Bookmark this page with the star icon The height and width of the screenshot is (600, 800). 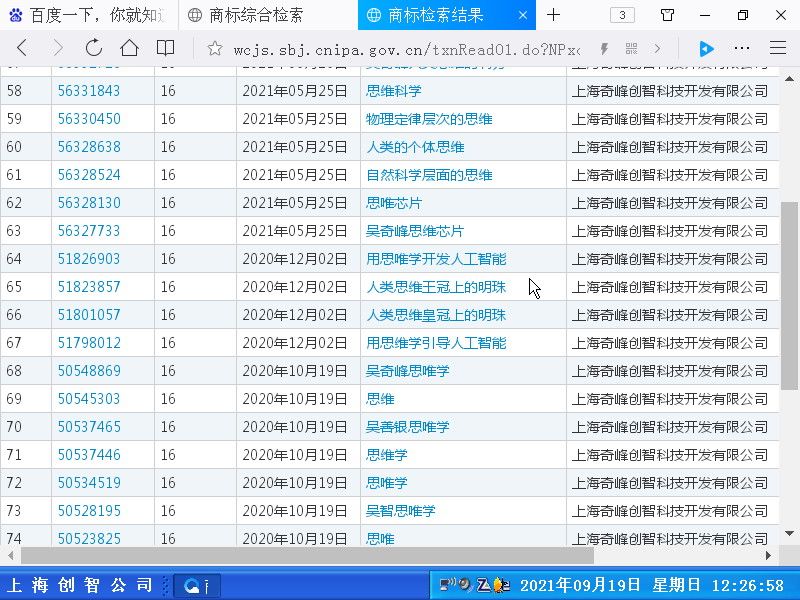[214, 48]
